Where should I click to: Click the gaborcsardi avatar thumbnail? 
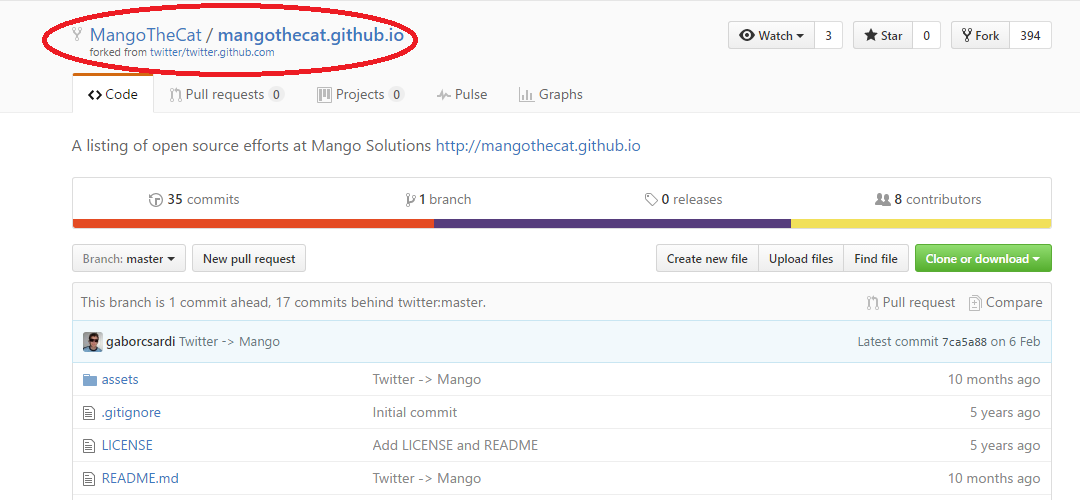[x=93, y=342]
